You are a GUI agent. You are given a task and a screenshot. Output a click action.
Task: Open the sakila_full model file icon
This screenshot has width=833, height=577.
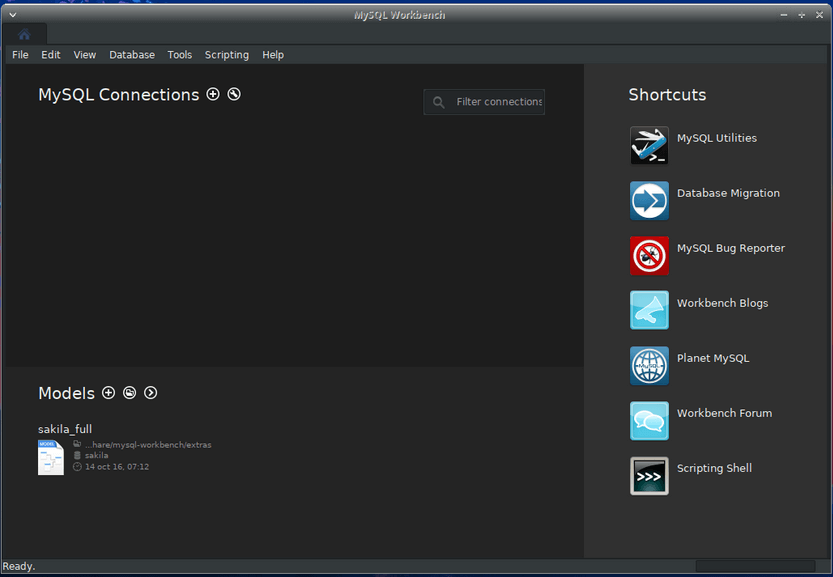tap(51, 457)
